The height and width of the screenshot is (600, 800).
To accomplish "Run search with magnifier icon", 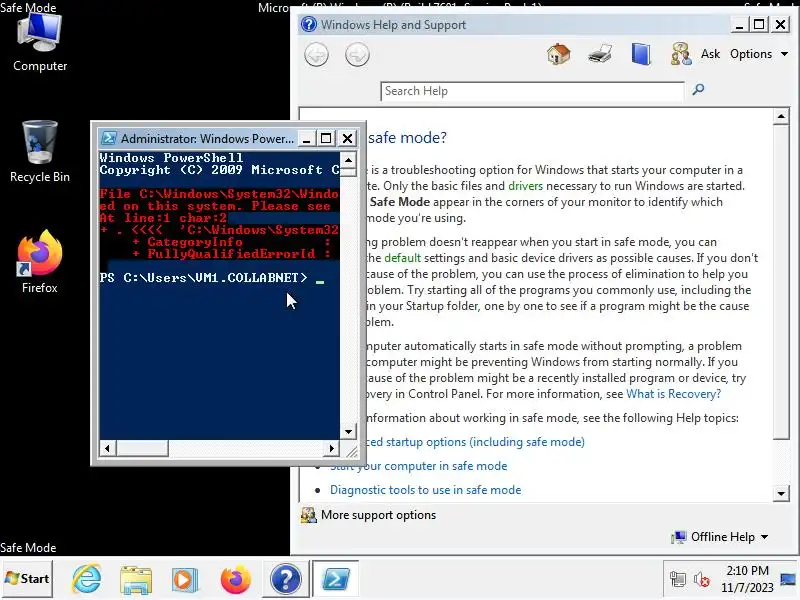I will tap(698, 90).
